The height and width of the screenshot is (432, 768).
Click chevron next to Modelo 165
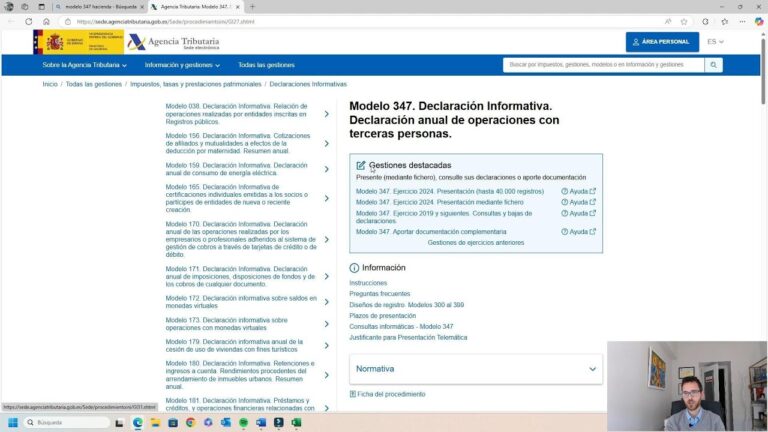click(327, 198)
